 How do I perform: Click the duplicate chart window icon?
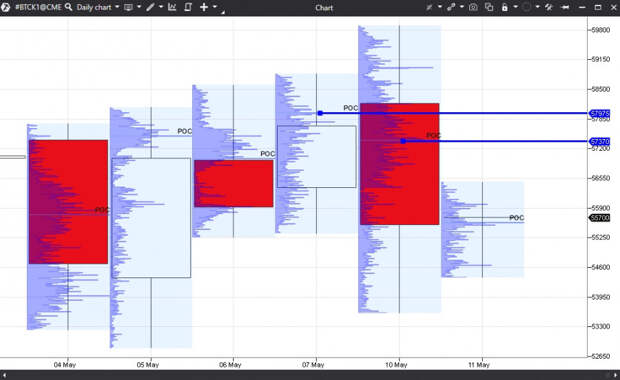point(489,7)
